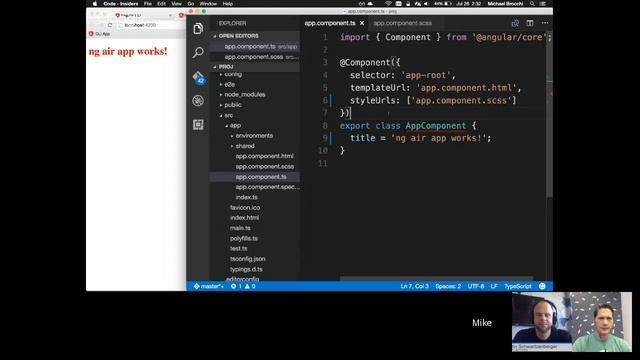Click the Wi-Fi icon in menu bar
The width and height of the screenshot is (640, 360).
(x=388, y=4)
